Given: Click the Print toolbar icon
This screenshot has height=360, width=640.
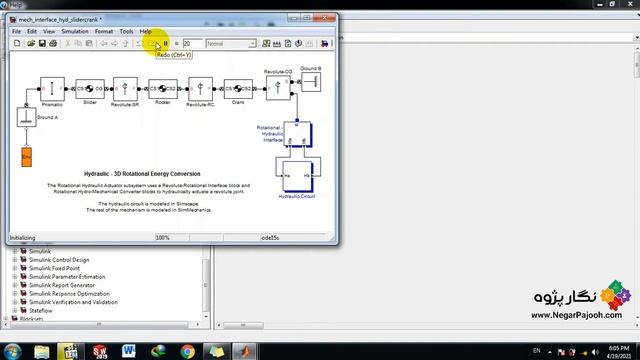Looking at the screenshot, I should pyautogui.click(x=53, y=43).
